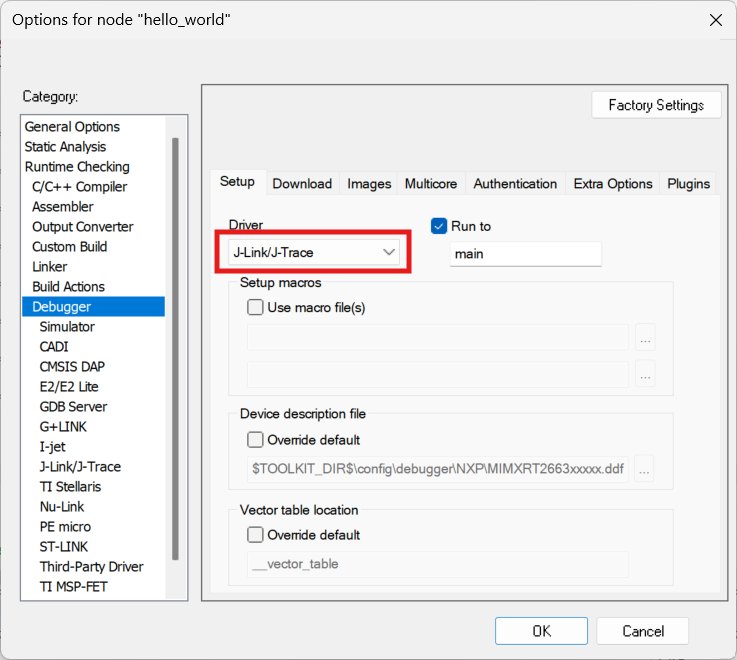737x660 pixels.
Task: Select C/C++ Compiler category
Action: pos(79,187)
